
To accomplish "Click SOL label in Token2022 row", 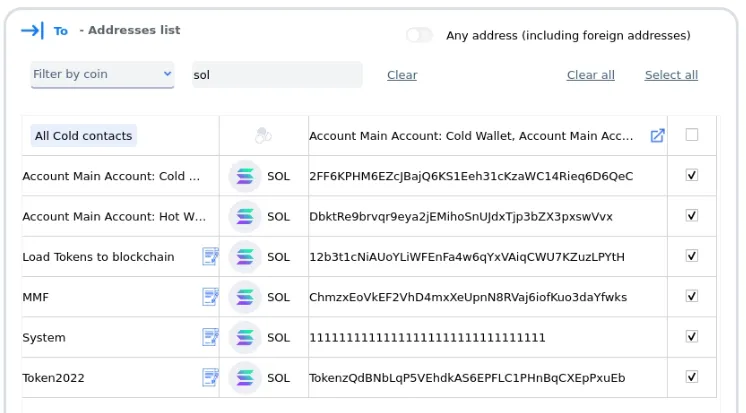I will click(x=278, y=378).
